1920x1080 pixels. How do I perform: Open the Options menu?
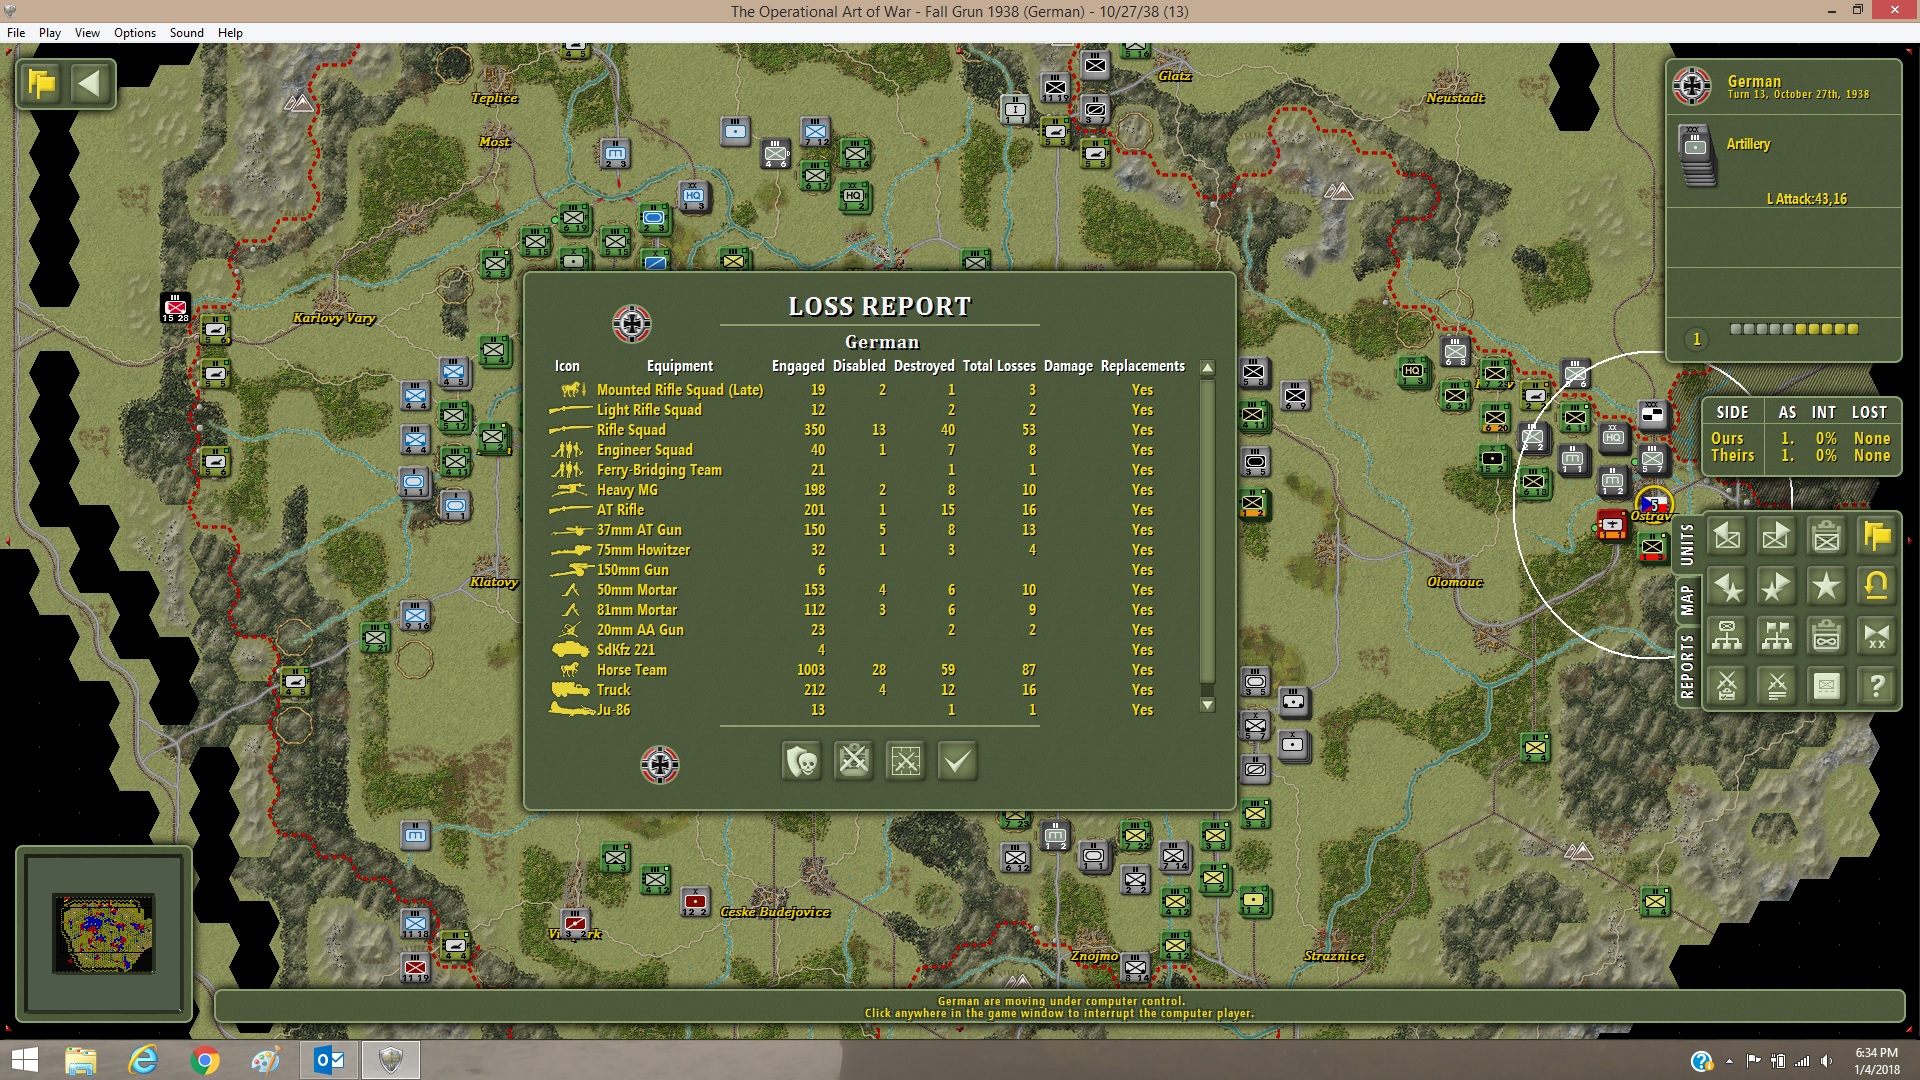[x=135, y=33]
